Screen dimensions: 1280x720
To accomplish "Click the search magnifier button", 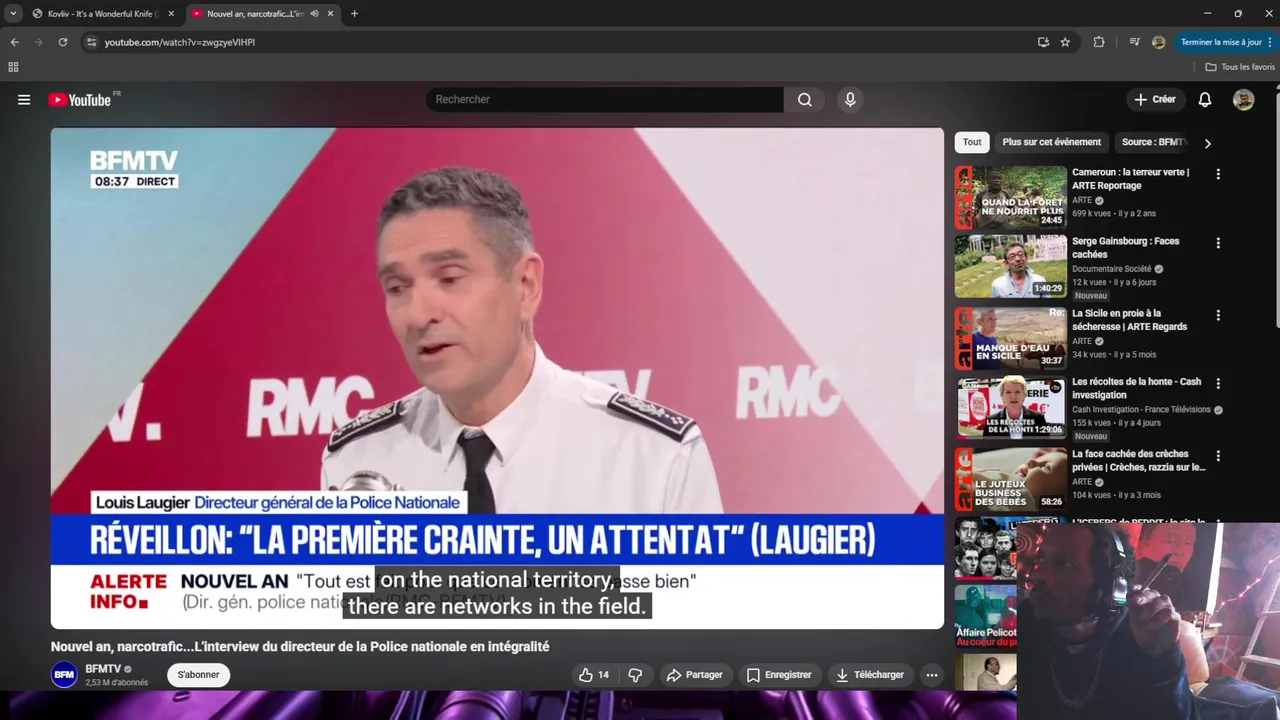I will tap(805, 100).
